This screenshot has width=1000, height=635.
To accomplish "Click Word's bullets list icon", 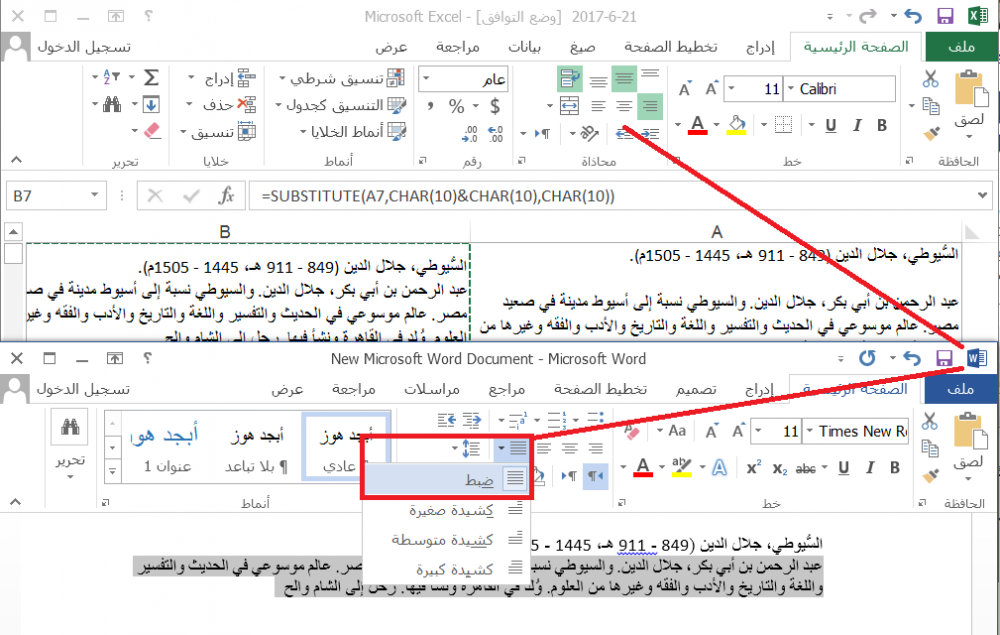I will coord(596,419).
